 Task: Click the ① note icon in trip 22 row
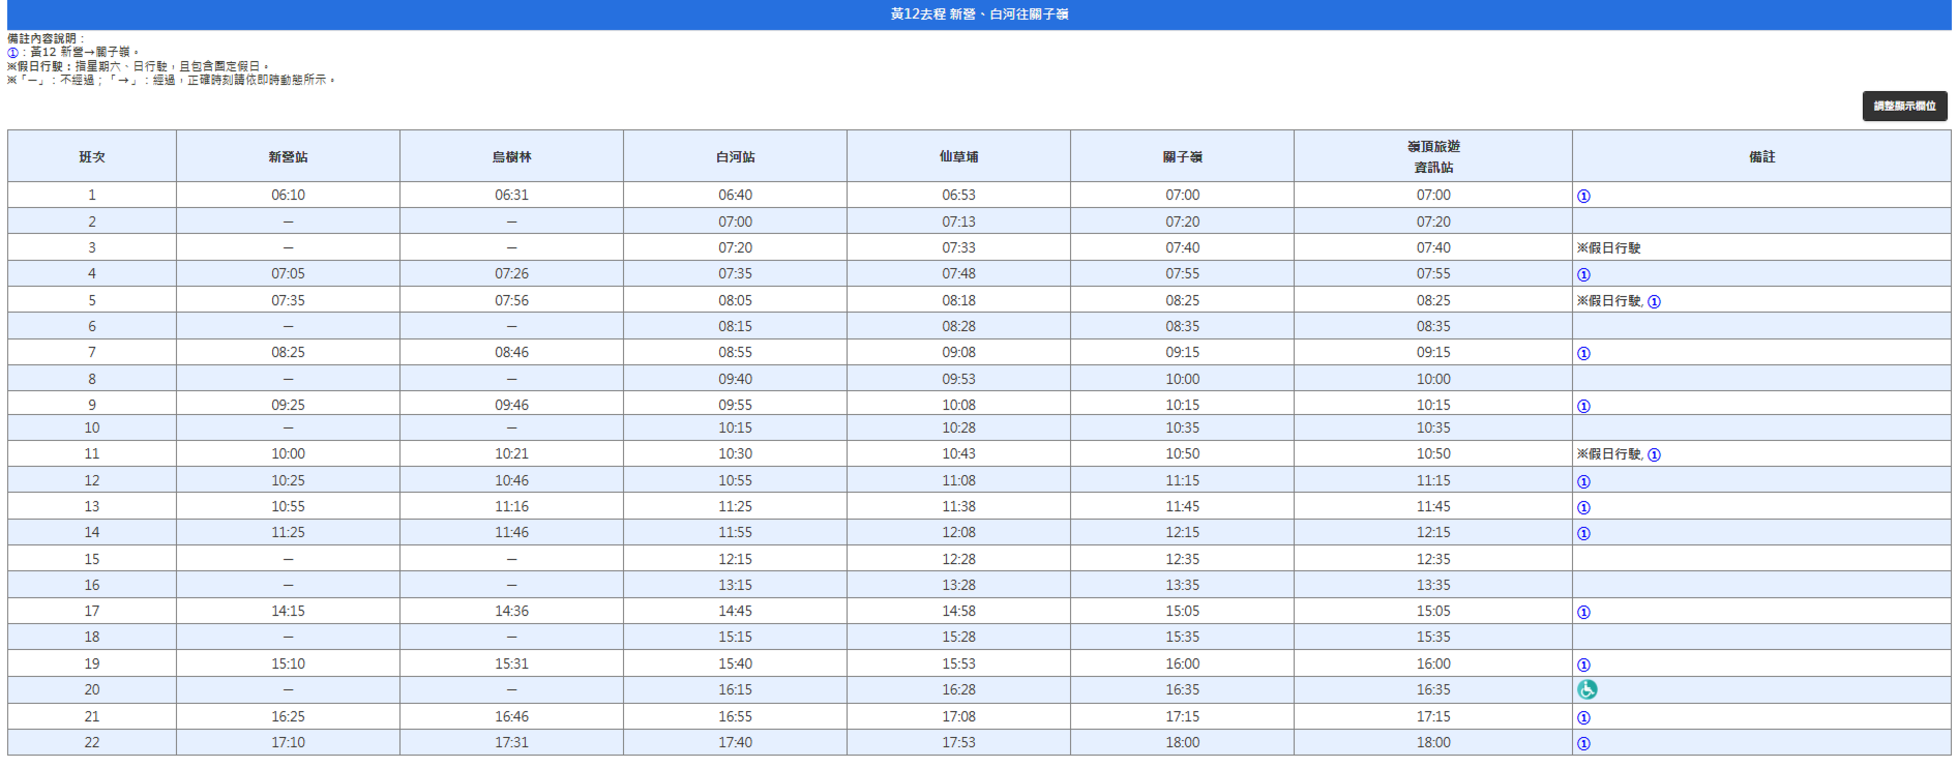tap(1583, 743)
